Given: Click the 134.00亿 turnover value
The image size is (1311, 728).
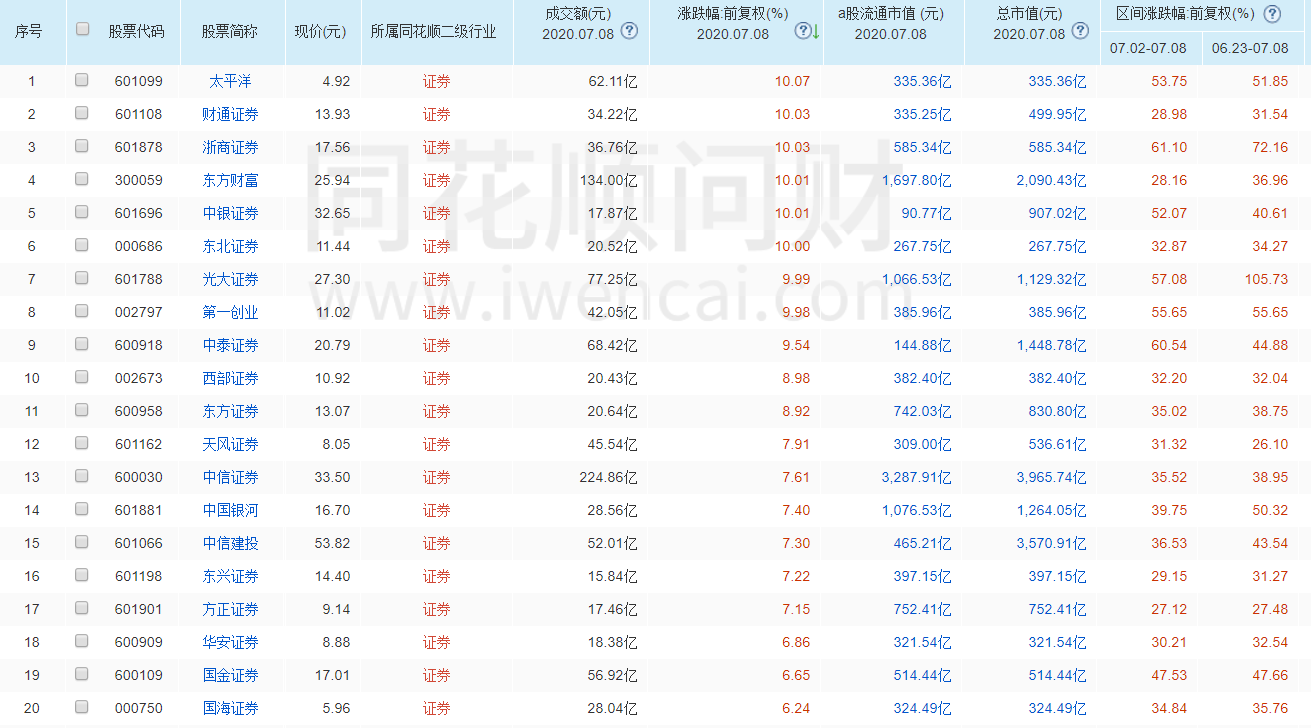Looking at the screenshot, I should (608, 180).
